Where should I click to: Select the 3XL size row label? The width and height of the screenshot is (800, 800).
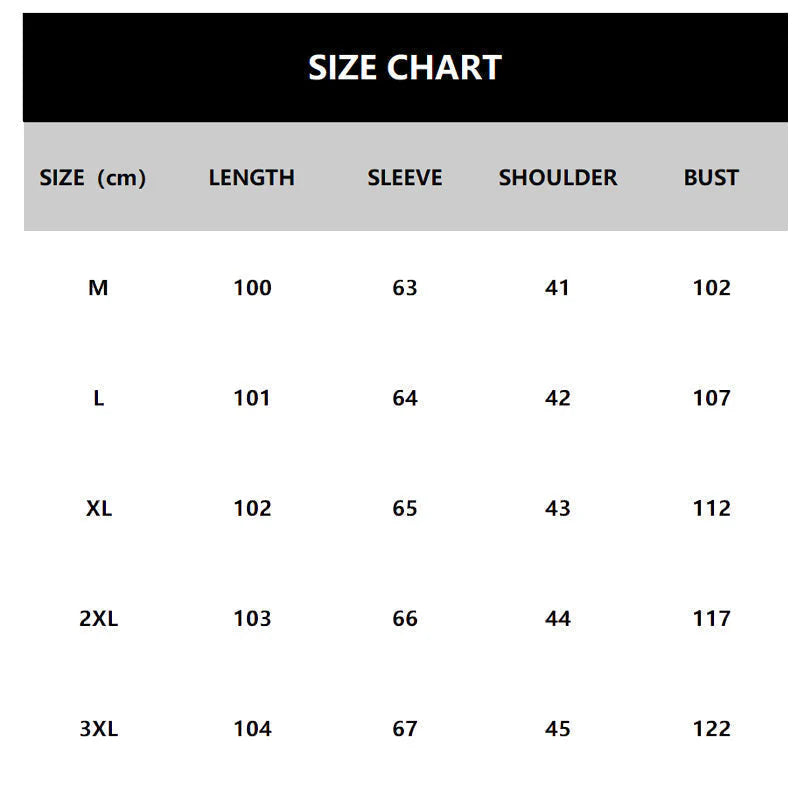[x=98, y=729]
